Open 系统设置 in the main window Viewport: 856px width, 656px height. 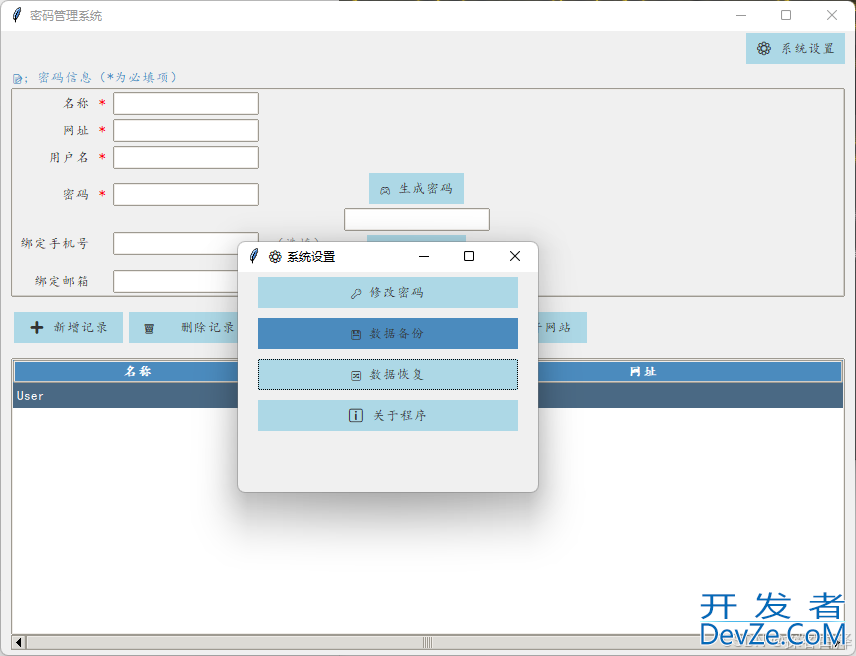click(x=795, y=49)
